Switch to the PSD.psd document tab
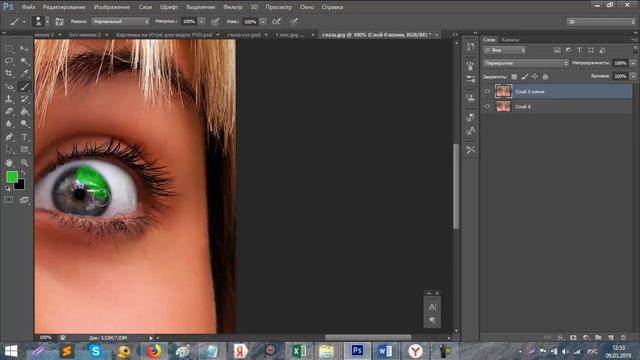 coord(164,35)
